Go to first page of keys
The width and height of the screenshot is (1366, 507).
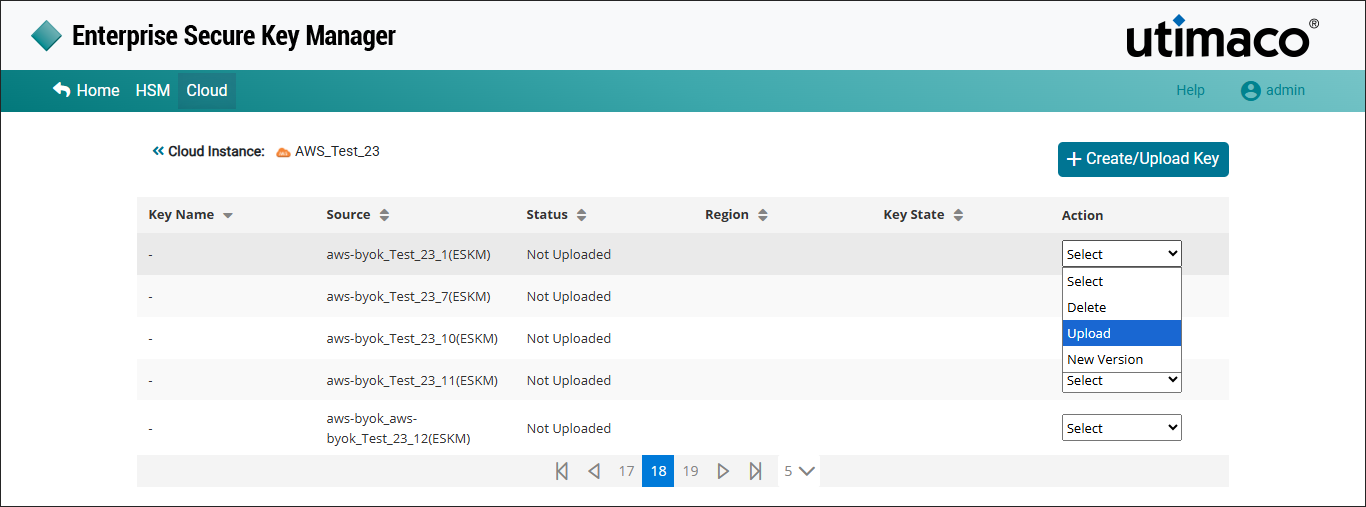point(562,471)
